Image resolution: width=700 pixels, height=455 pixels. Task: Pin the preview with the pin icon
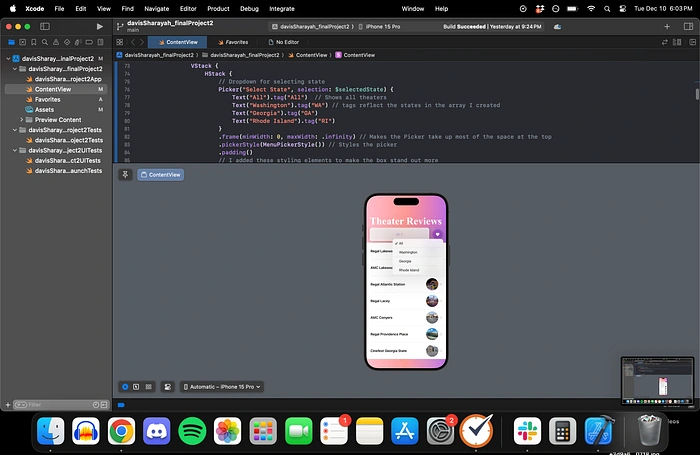(x=125, y=174)
